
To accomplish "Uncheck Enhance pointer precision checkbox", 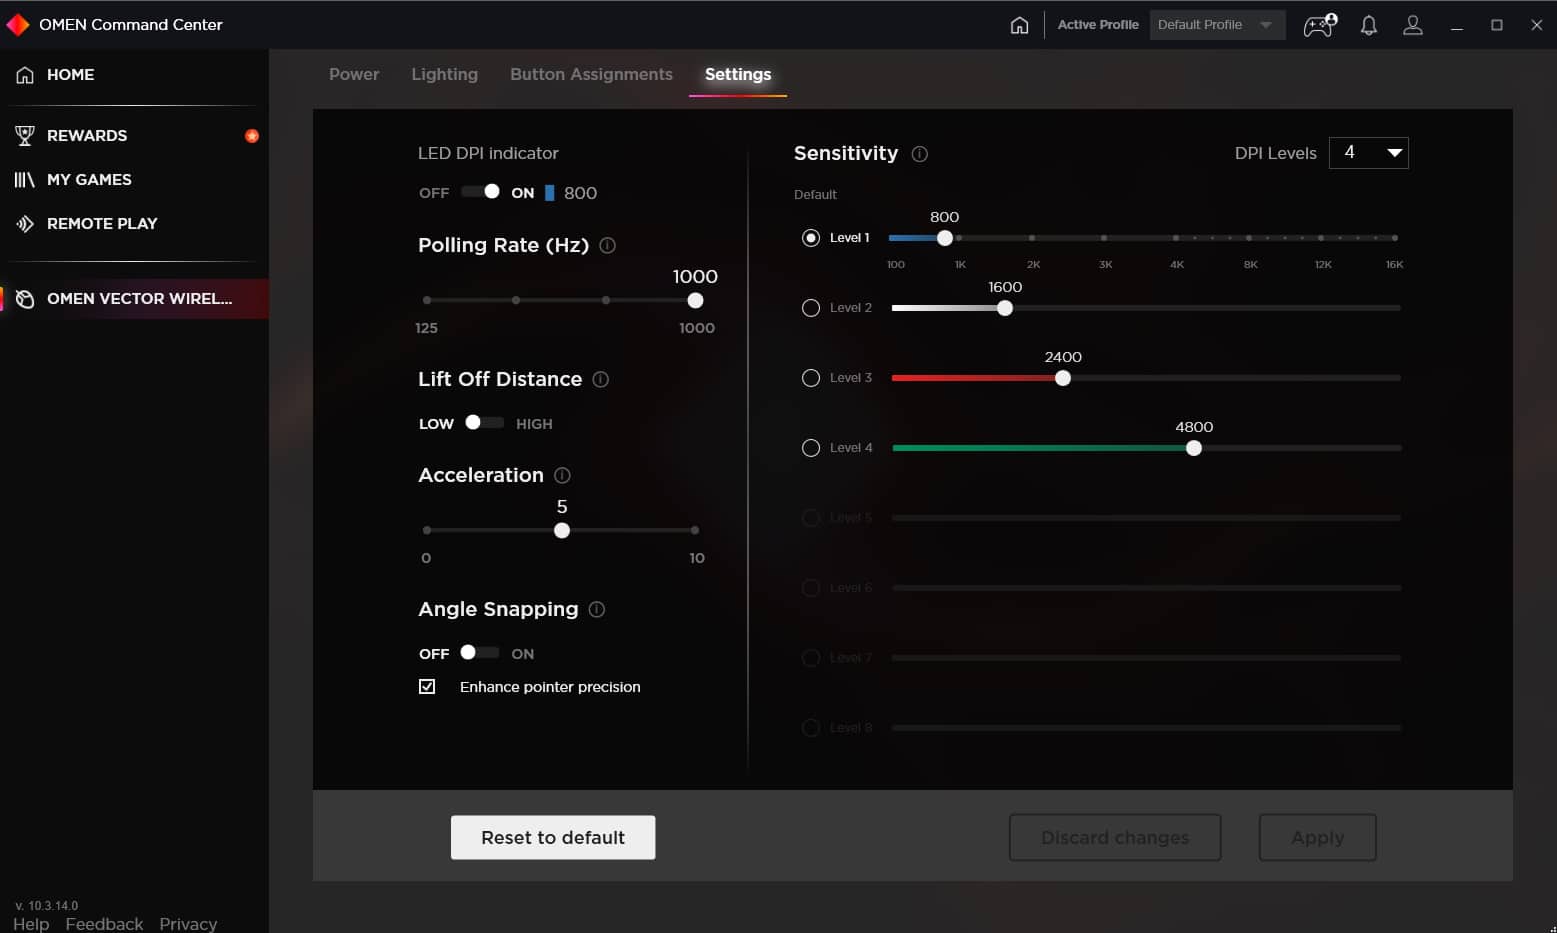I will tap(427, 687).
